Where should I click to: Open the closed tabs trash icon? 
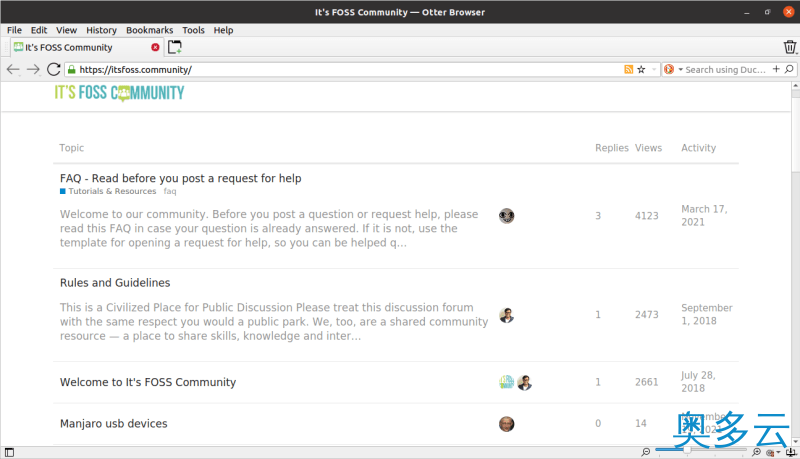790,47
